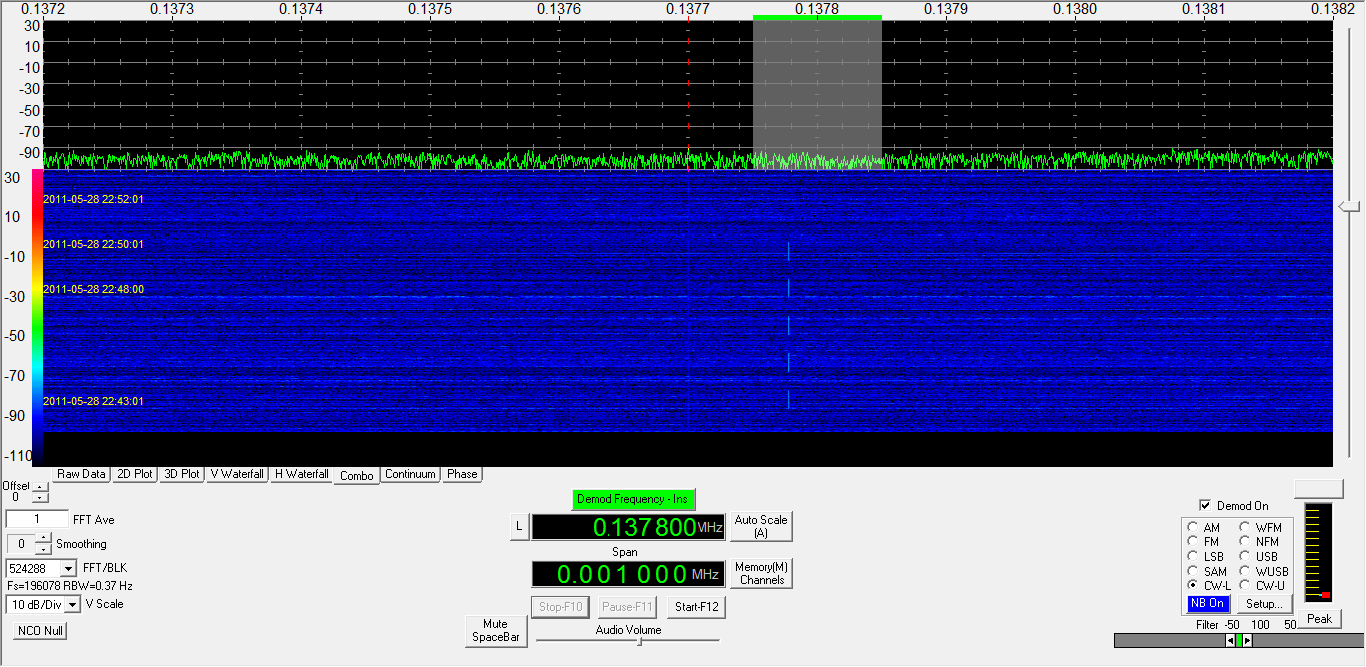Screen dimensions: 1366x667
Task: Click the Start-F12 button
Action: (696, 606)
